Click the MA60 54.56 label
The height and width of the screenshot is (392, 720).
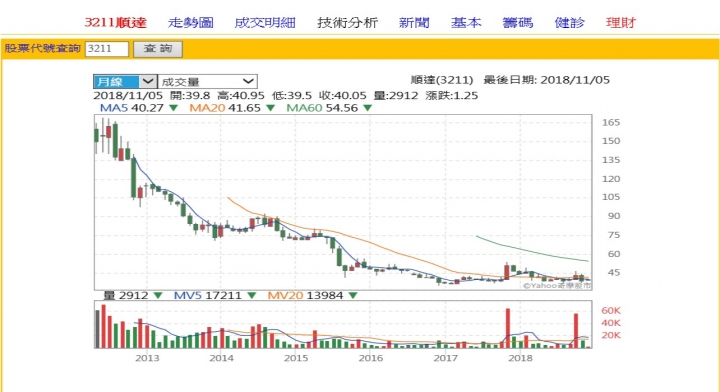point(322,108)
